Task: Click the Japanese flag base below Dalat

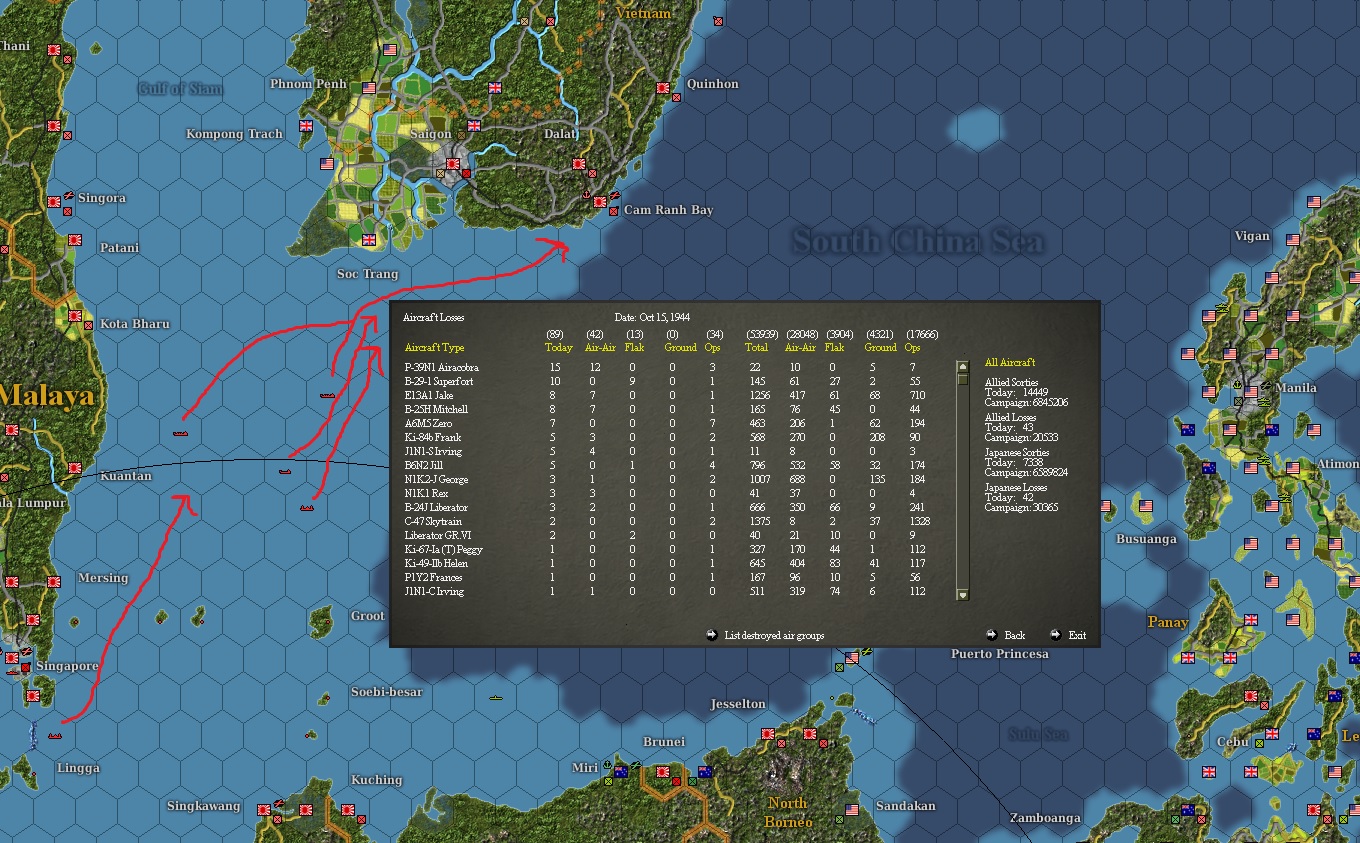Action: [x=577, y=163]
